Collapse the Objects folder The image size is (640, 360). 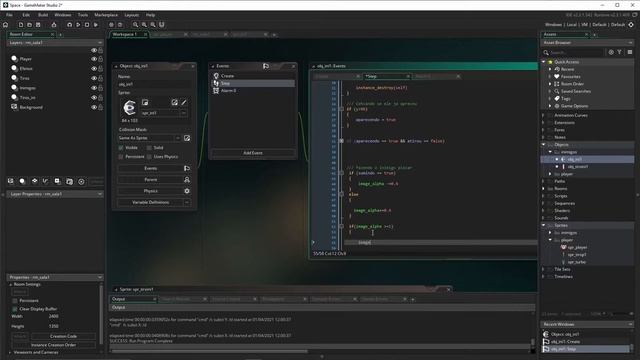543,144
